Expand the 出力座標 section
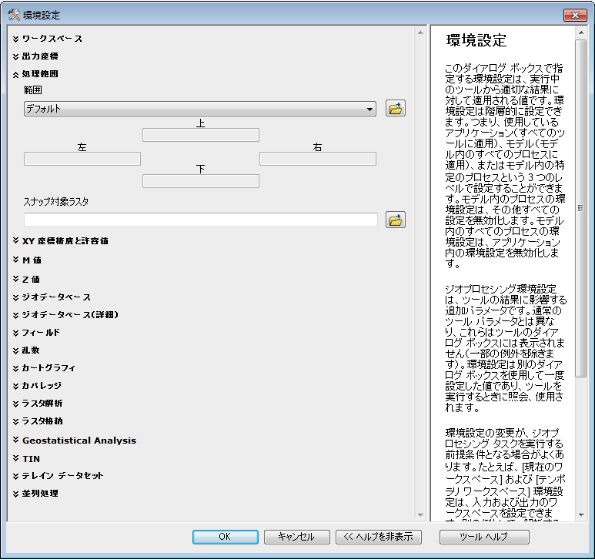The width and height of the screenshot is (595, 560). (x=36, y=56)
